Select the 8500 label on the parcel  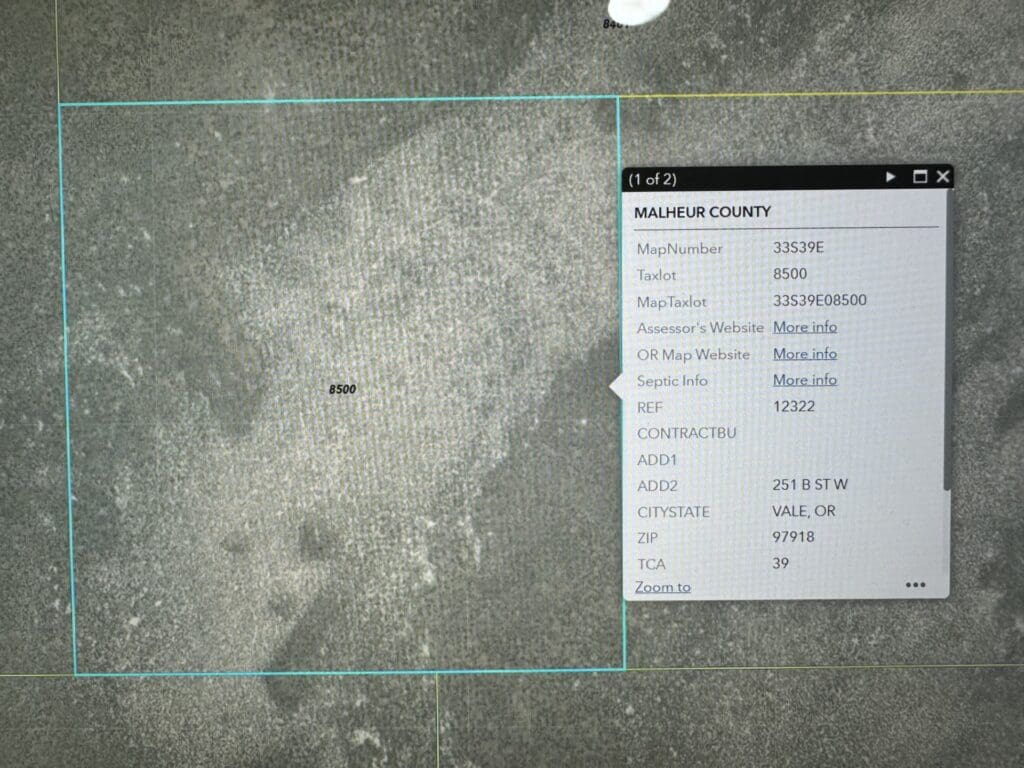pyautogui.click(x=341, y=389)
